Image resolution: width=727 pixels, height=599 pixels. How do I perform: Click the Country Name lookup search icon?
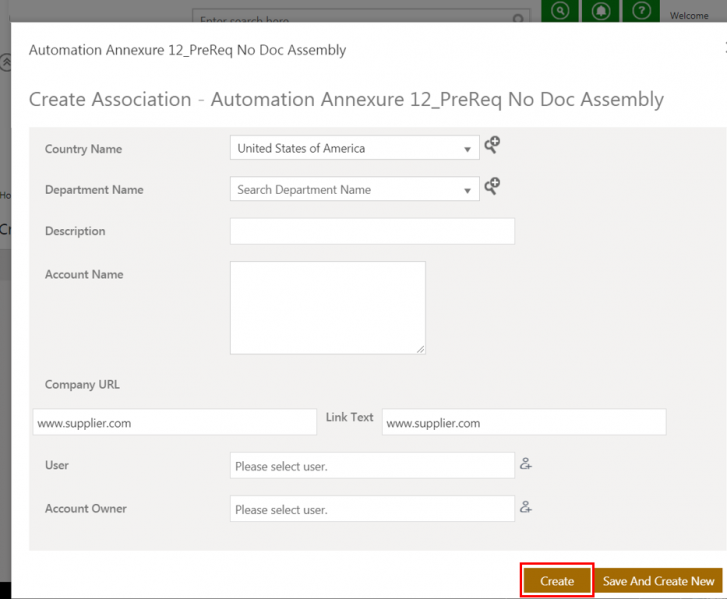492,145
